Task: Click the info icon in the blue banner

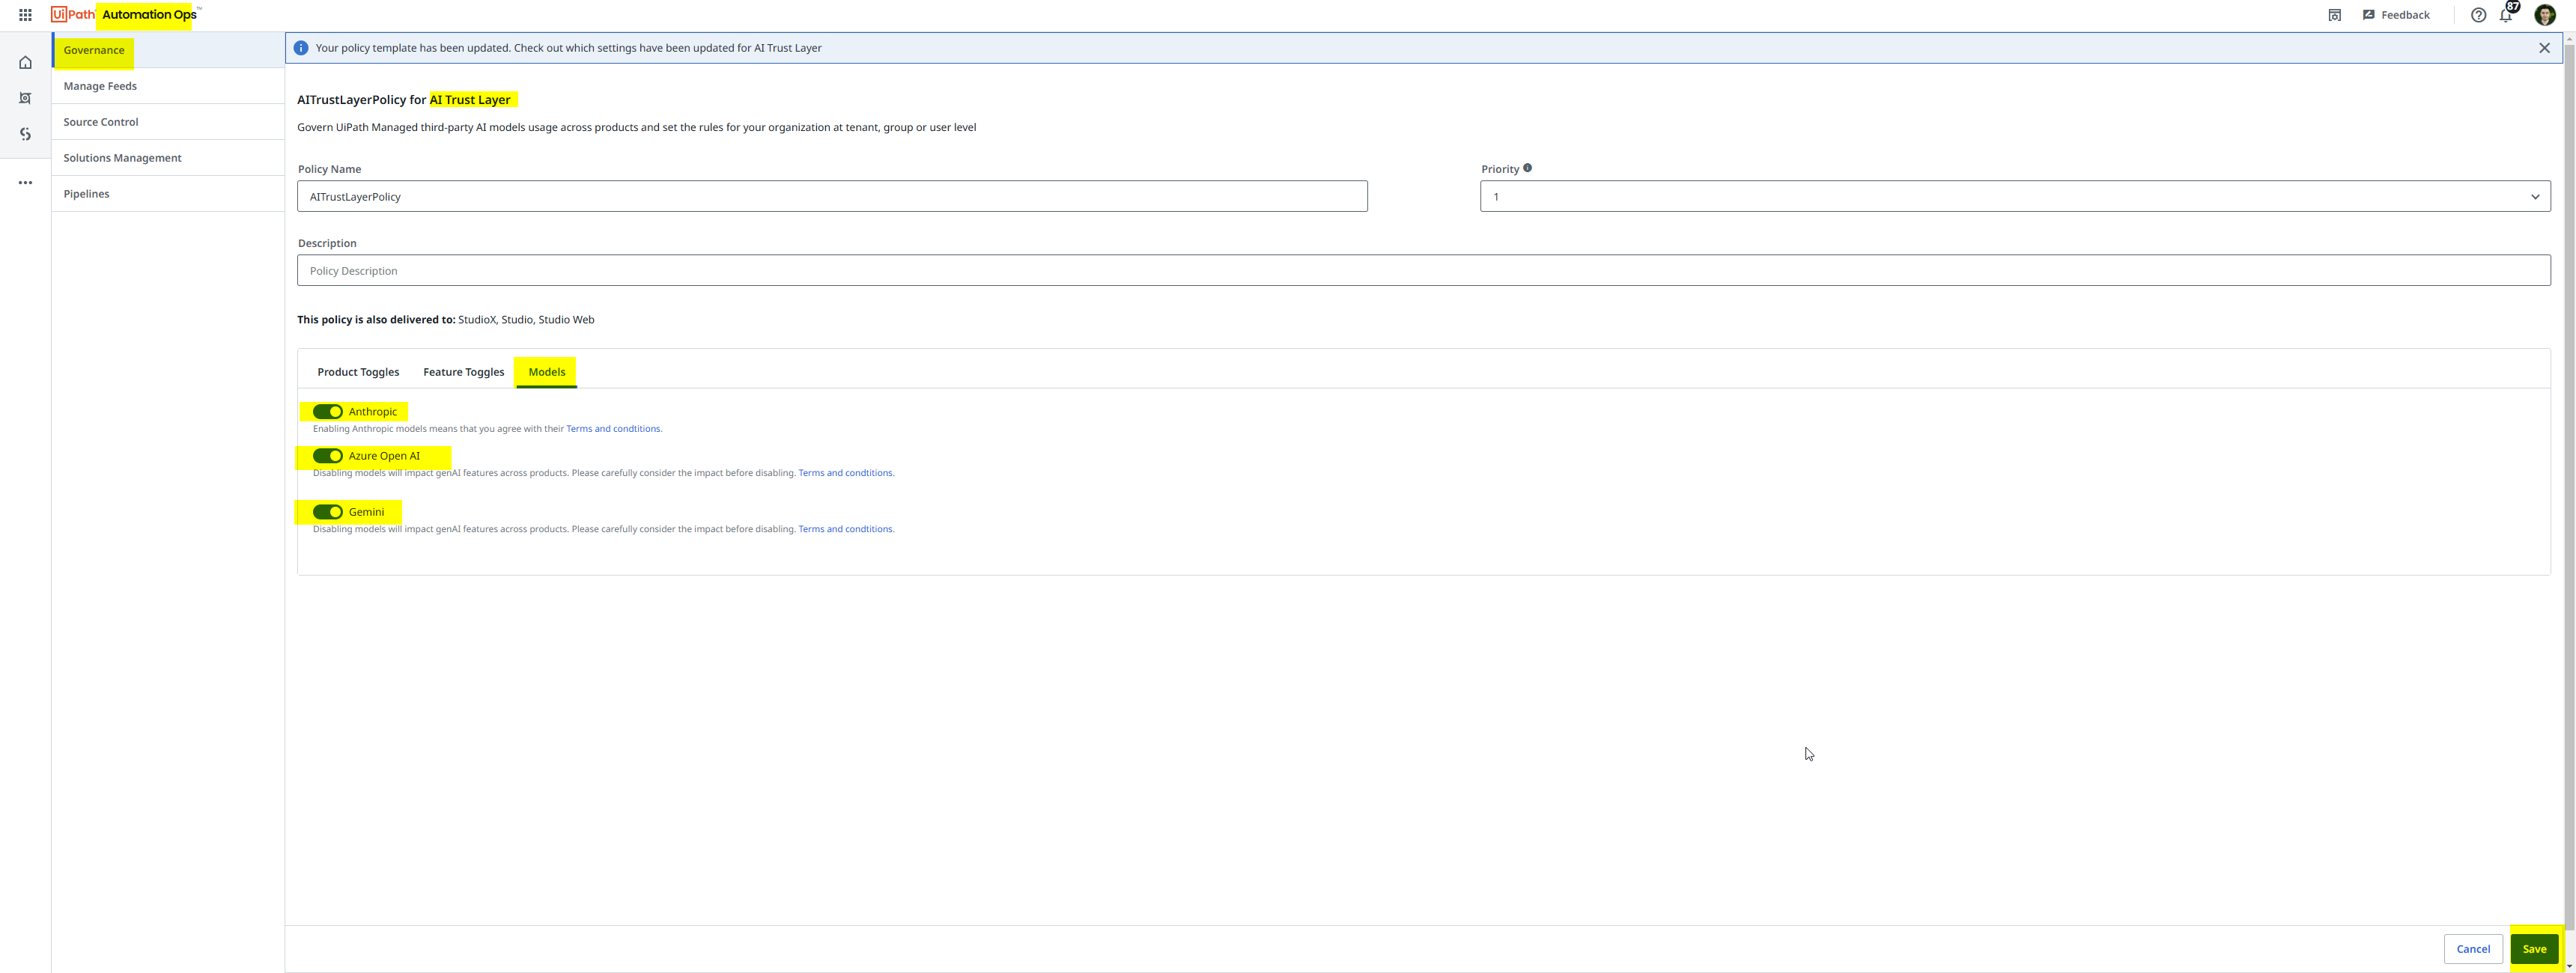Action: 301,48
